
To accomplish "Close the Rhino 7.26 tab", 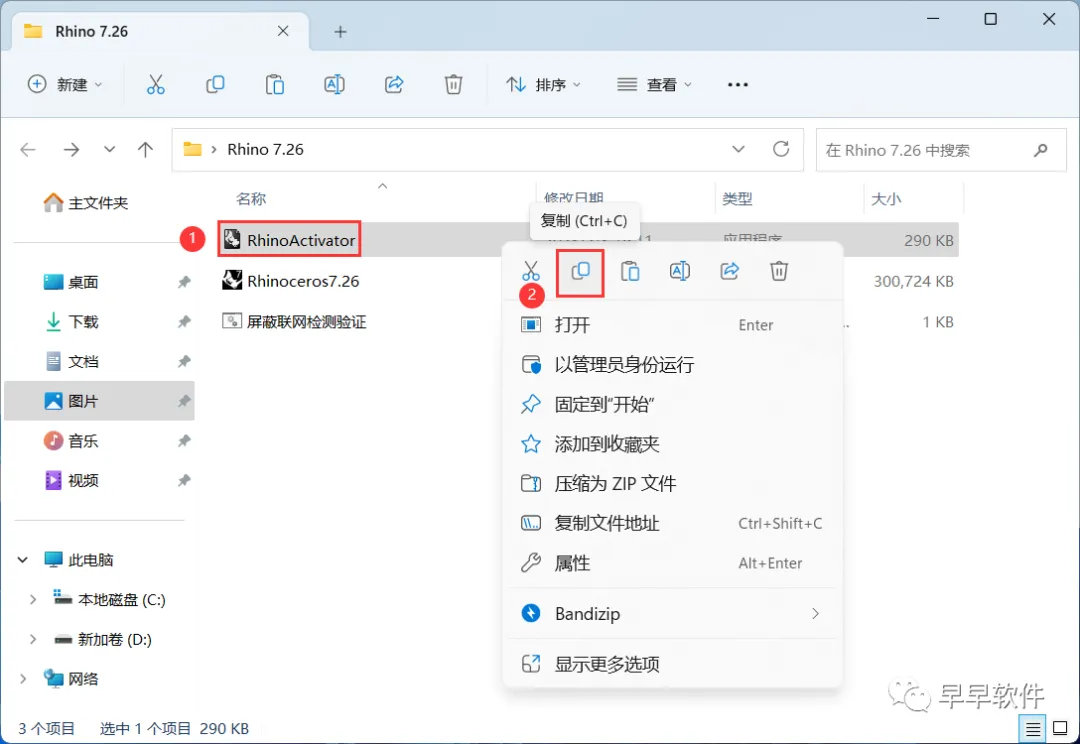I will [283, 31].
